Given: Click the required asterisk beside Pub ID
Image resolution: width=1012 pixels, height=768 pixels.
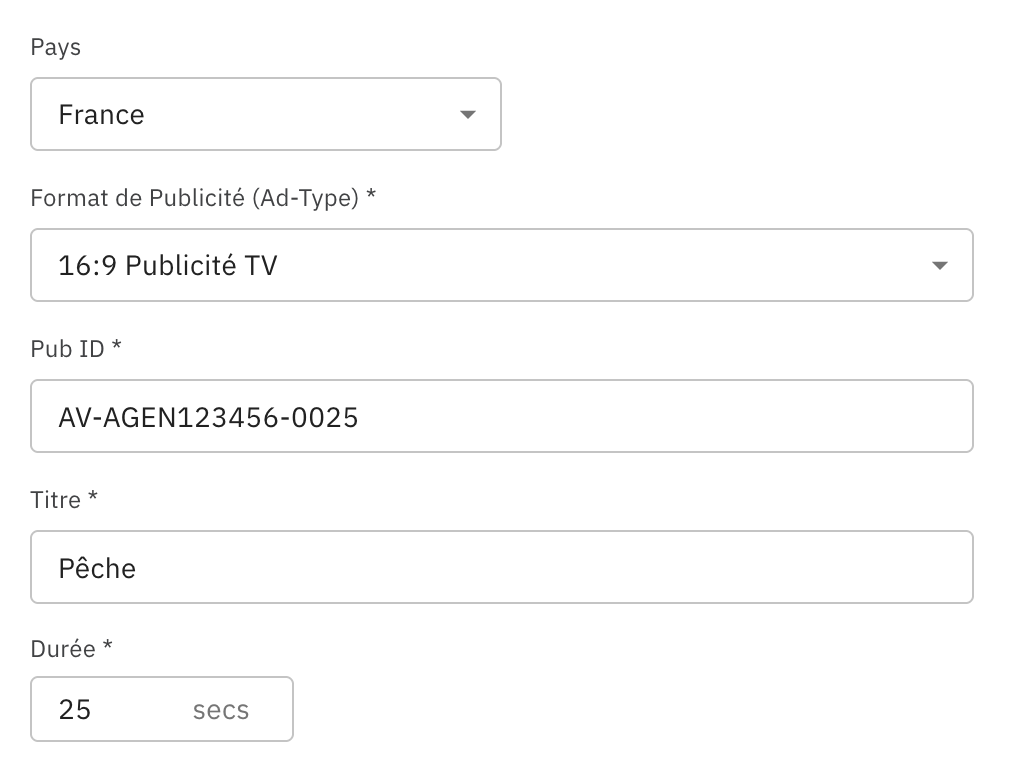Looking at the screenshot, I should pos(116,347).
